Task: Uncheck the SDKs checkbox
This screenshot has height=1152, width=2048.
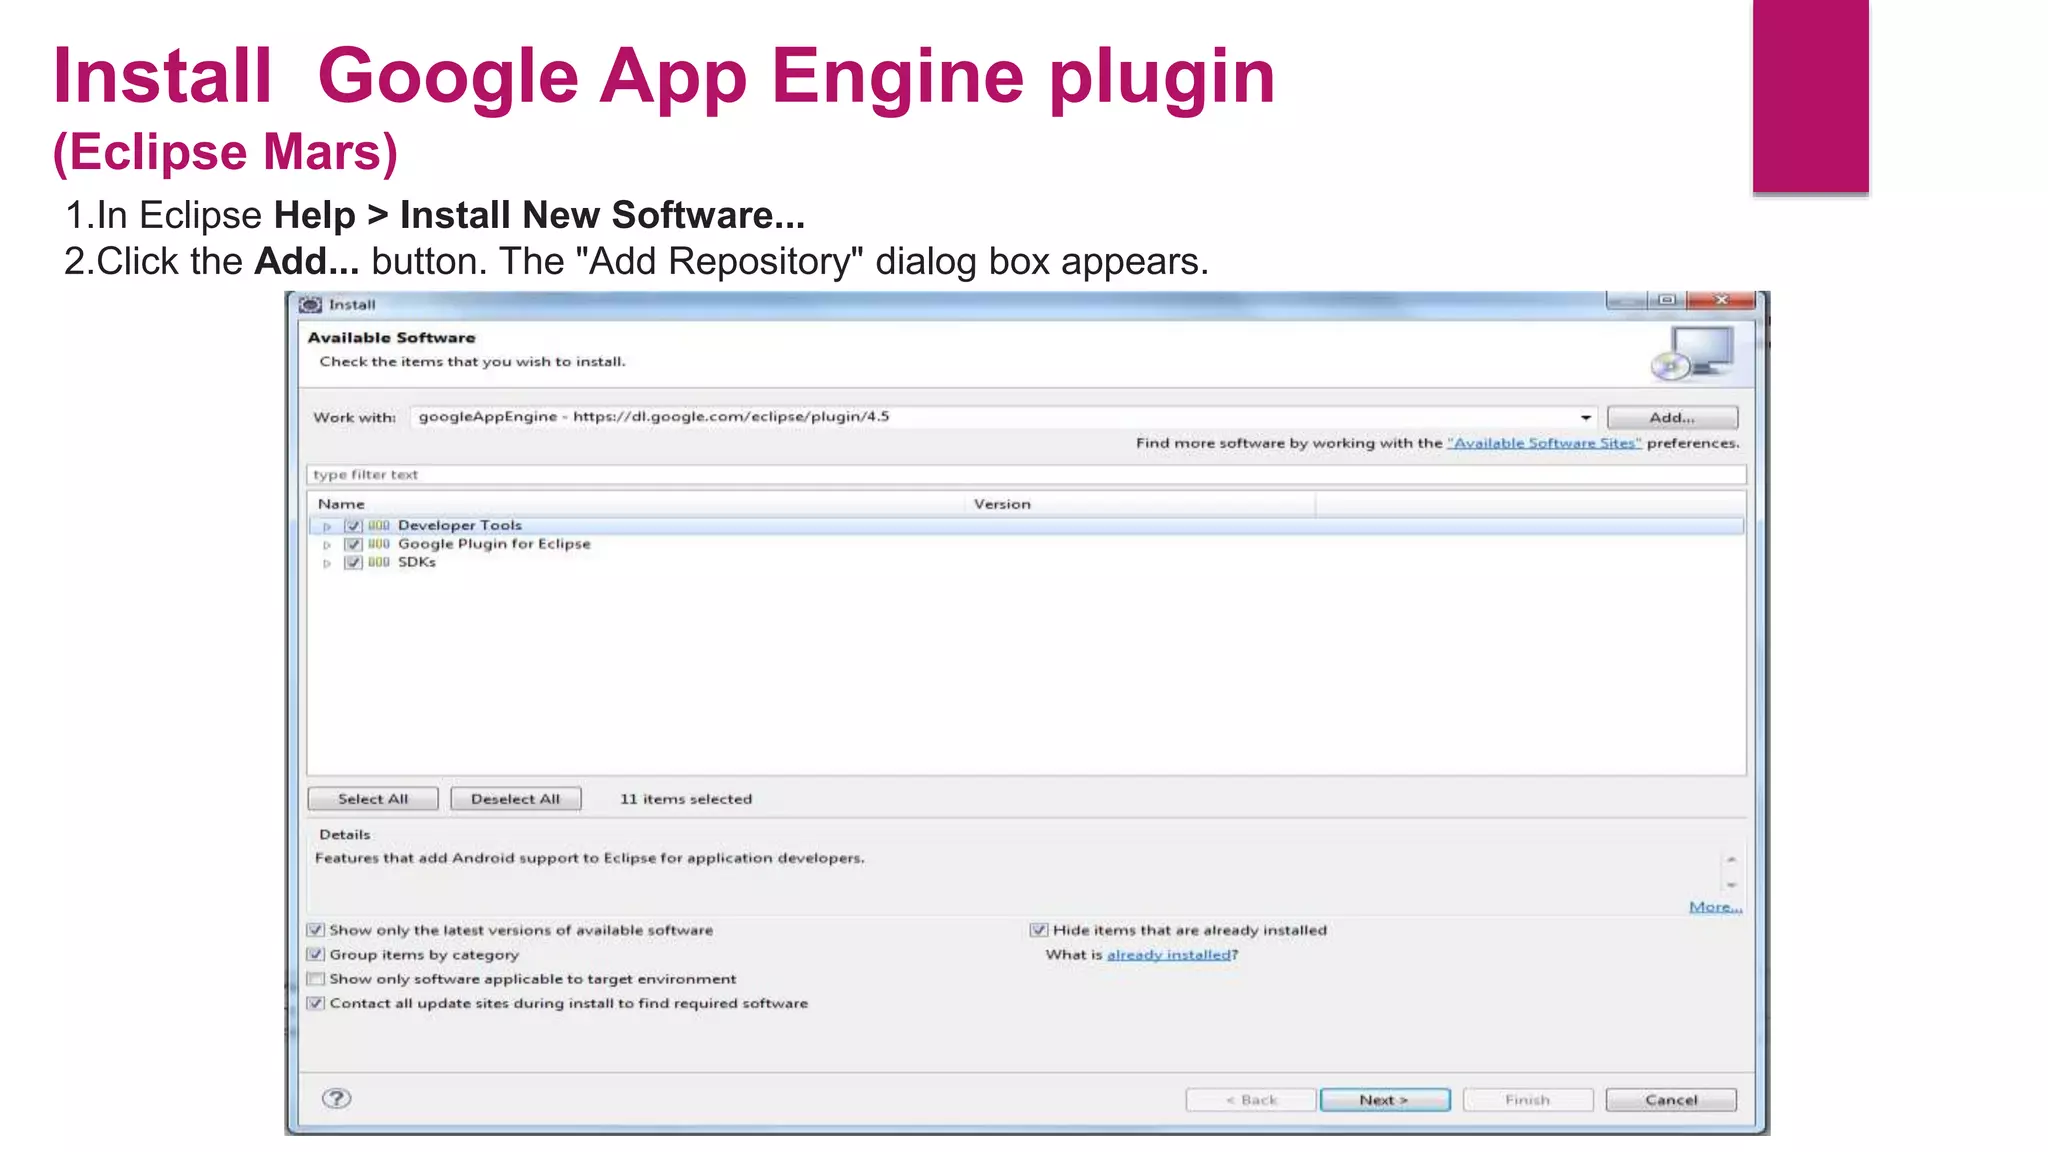Action: pyautogui.click(x=353, y=562)
